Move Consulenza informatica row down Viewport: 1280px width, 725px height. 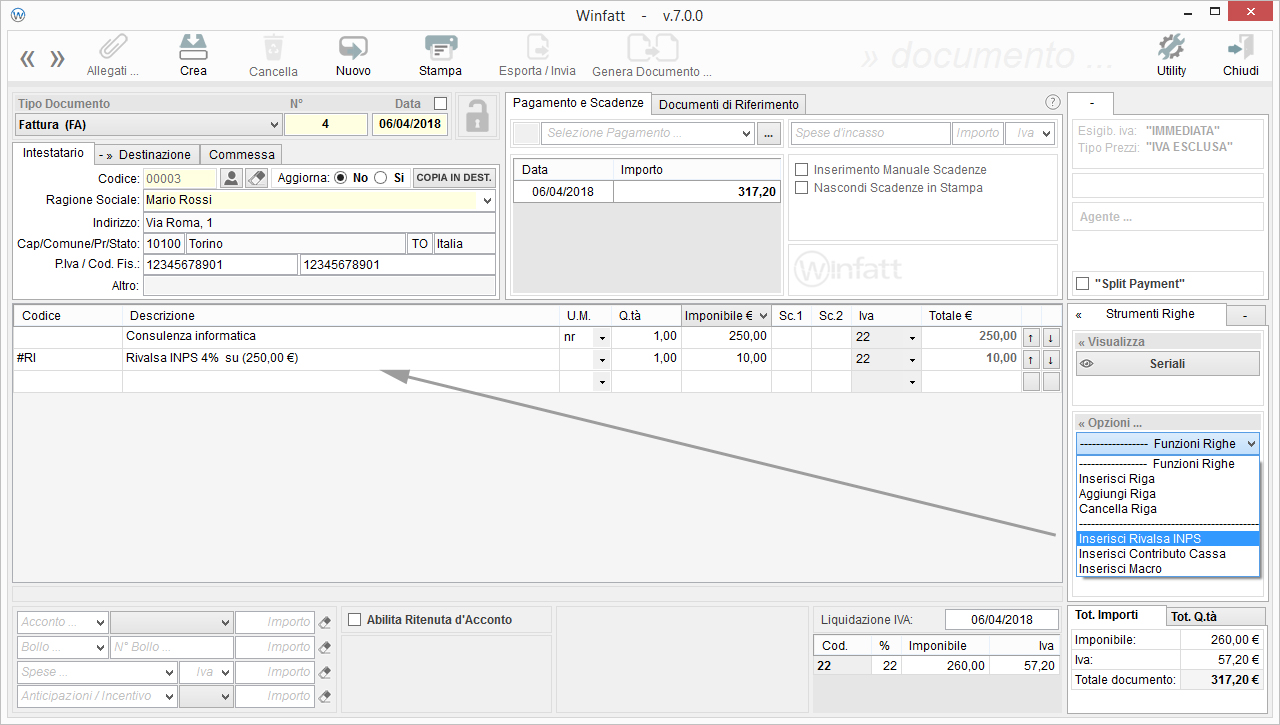pos(1051,337)
